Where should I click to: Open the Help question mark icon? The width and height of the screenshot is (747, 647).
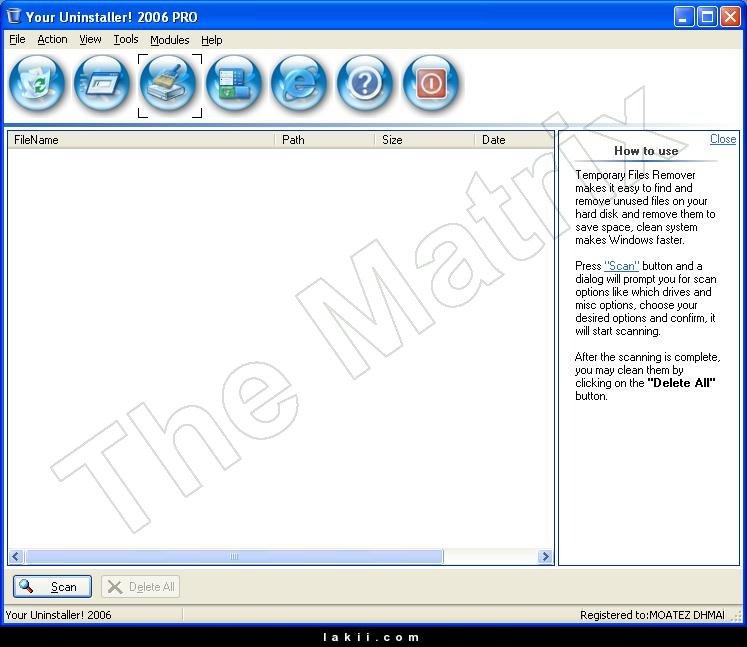[x=365, y=83]
